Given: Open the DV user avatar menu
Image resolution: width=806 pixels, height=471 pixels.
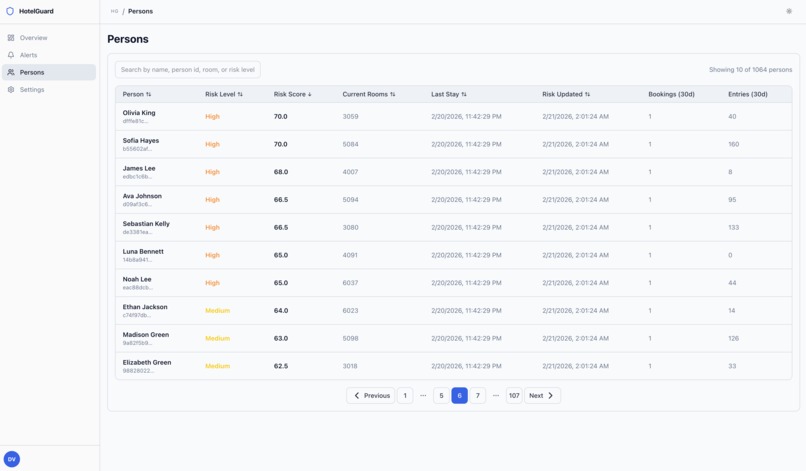Looking at the screenshot, I should point(12,459).
